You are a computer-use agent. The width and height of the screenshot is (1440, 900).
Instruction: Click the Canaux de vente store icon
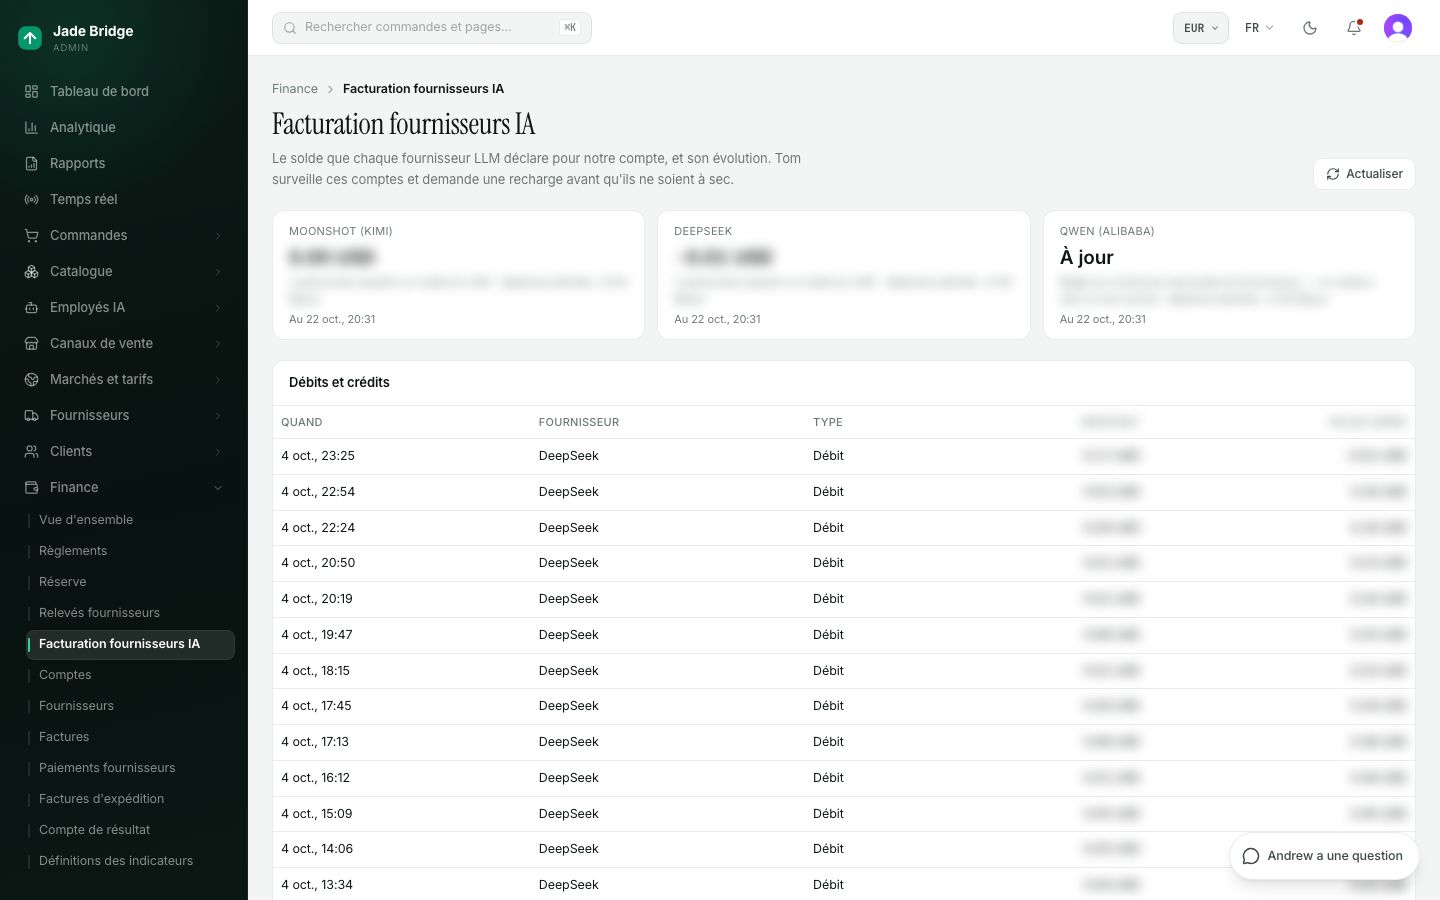coord(31,343)
